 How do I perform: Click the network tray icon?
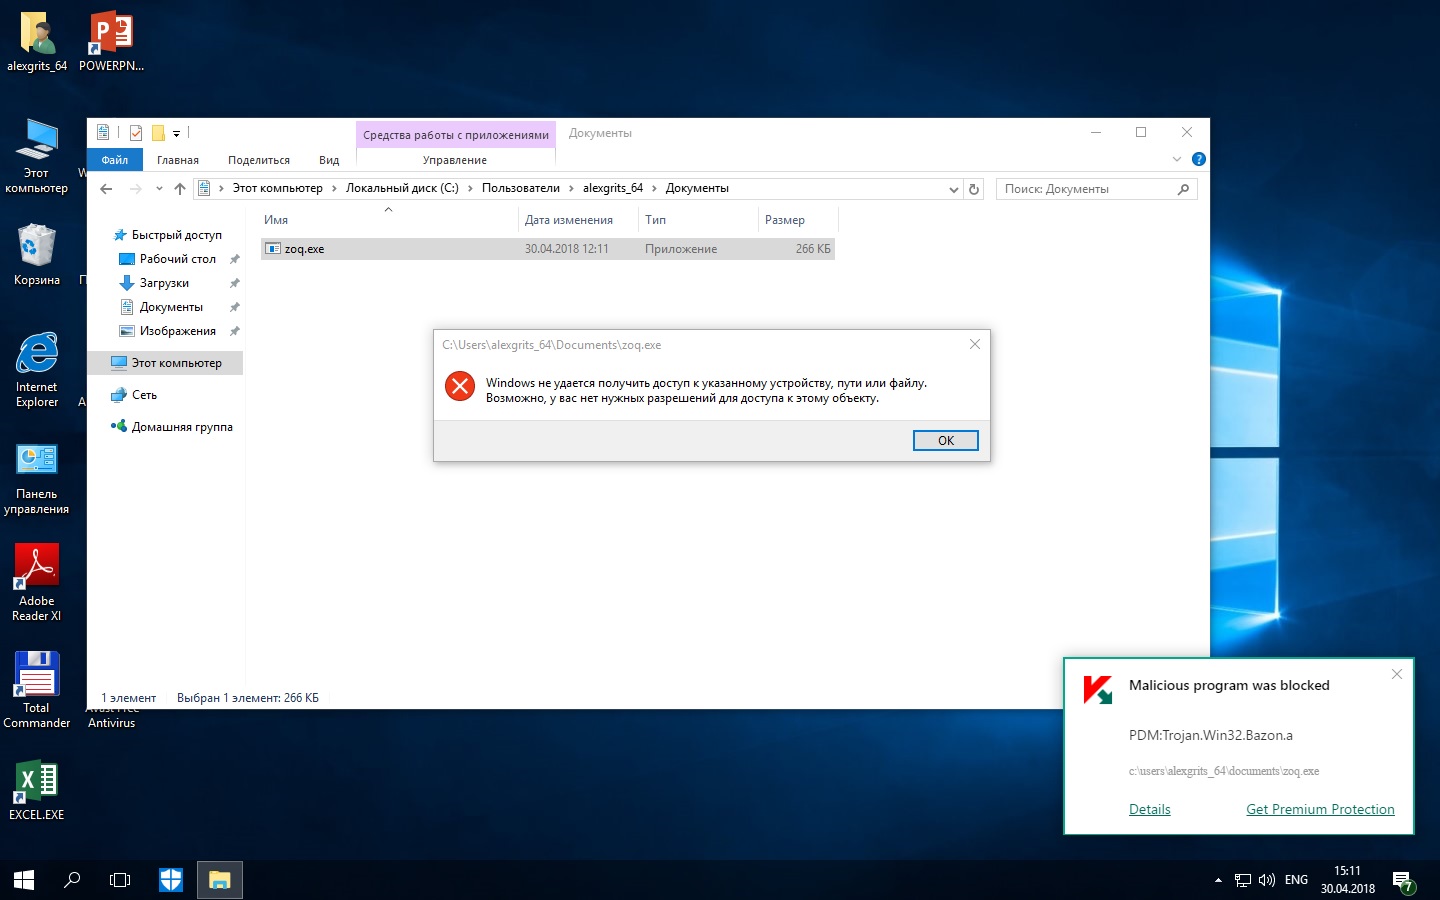pos(1243,880)
